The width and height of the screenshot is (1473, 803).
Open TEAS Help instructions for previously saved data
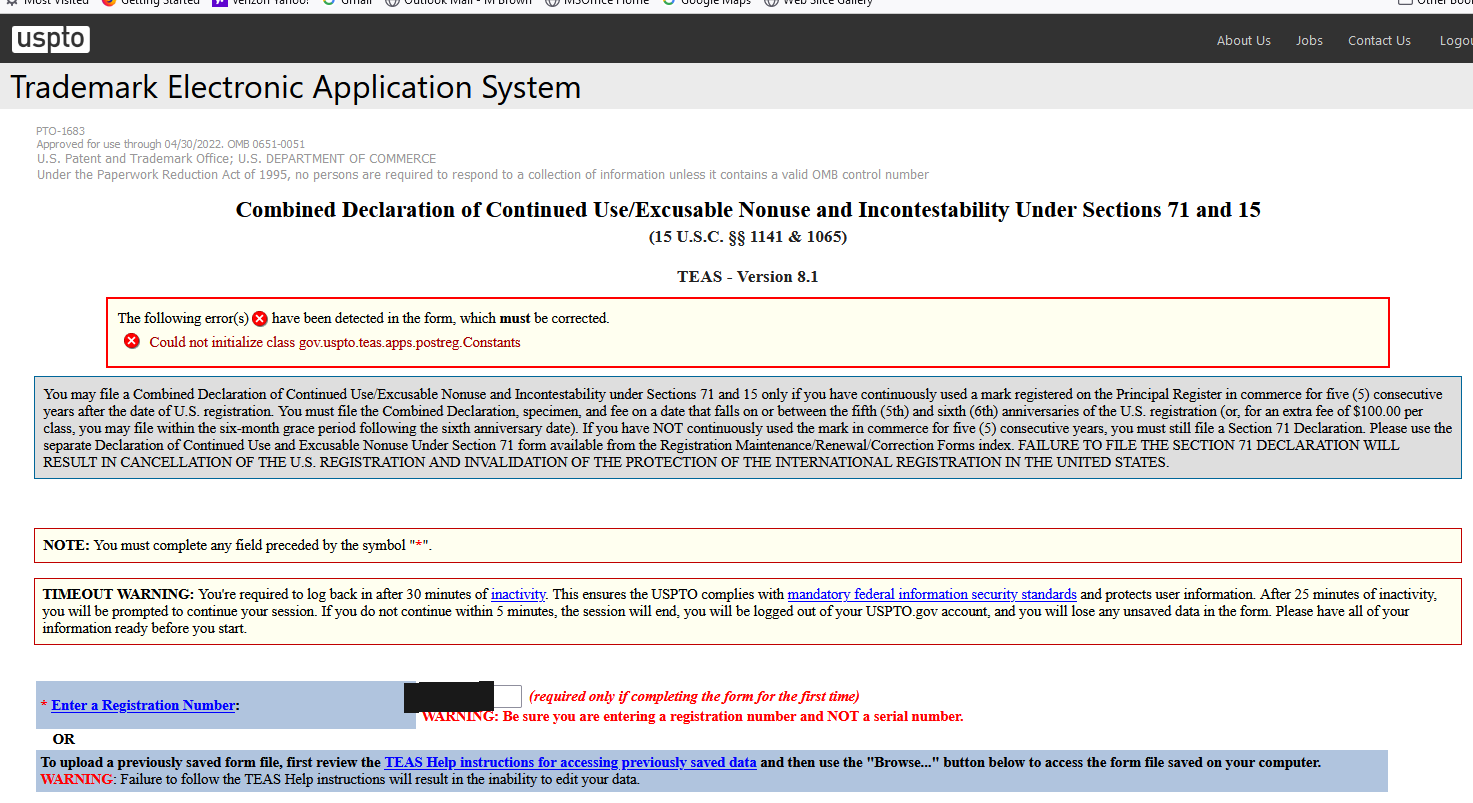tap(570, 762)
